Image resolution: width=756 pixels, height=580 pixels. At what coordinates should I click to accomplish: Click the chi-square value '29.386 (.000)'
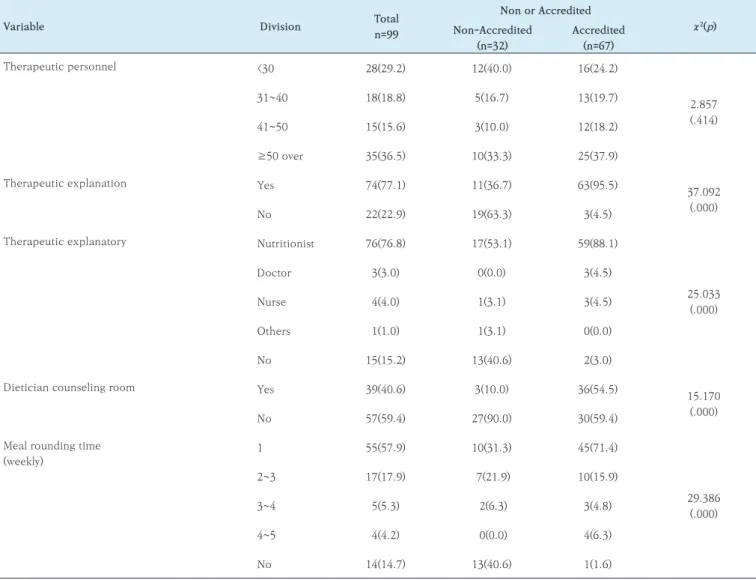(x=704, y=505)
